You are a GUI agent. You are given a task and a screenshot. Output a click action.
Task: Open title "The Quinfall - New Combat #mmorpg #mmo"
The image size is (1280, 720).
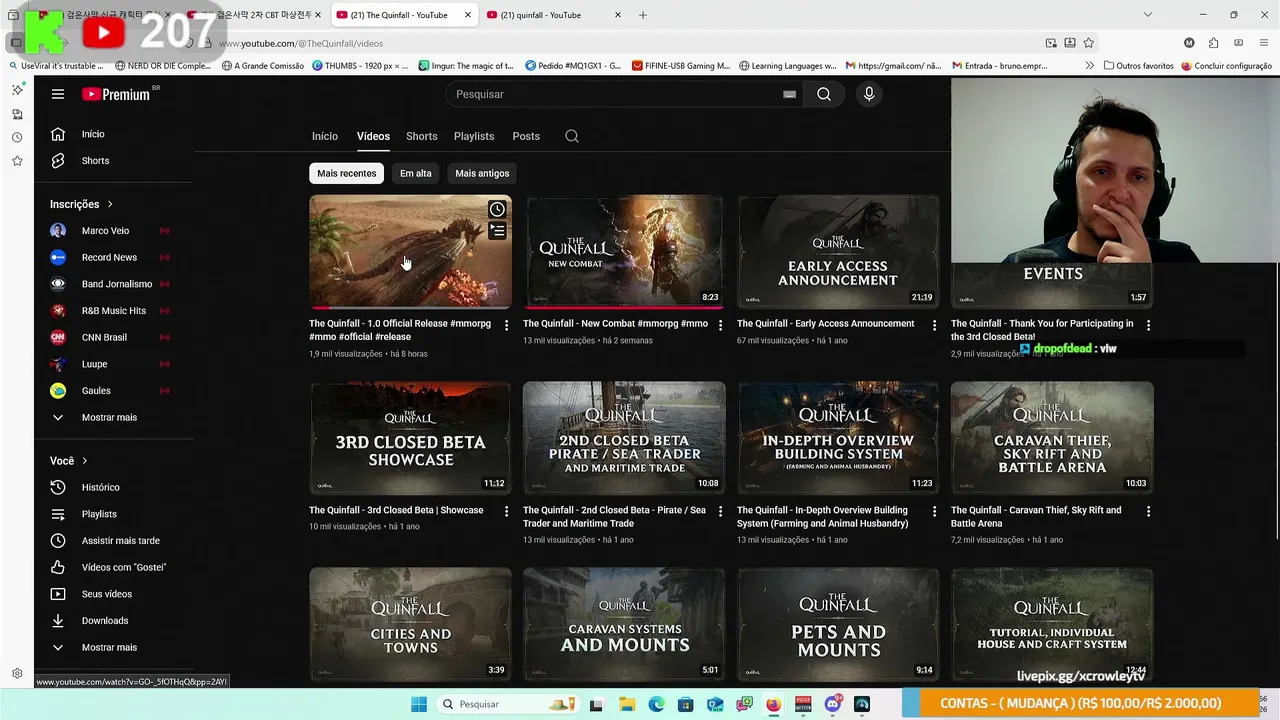[615, 324]
